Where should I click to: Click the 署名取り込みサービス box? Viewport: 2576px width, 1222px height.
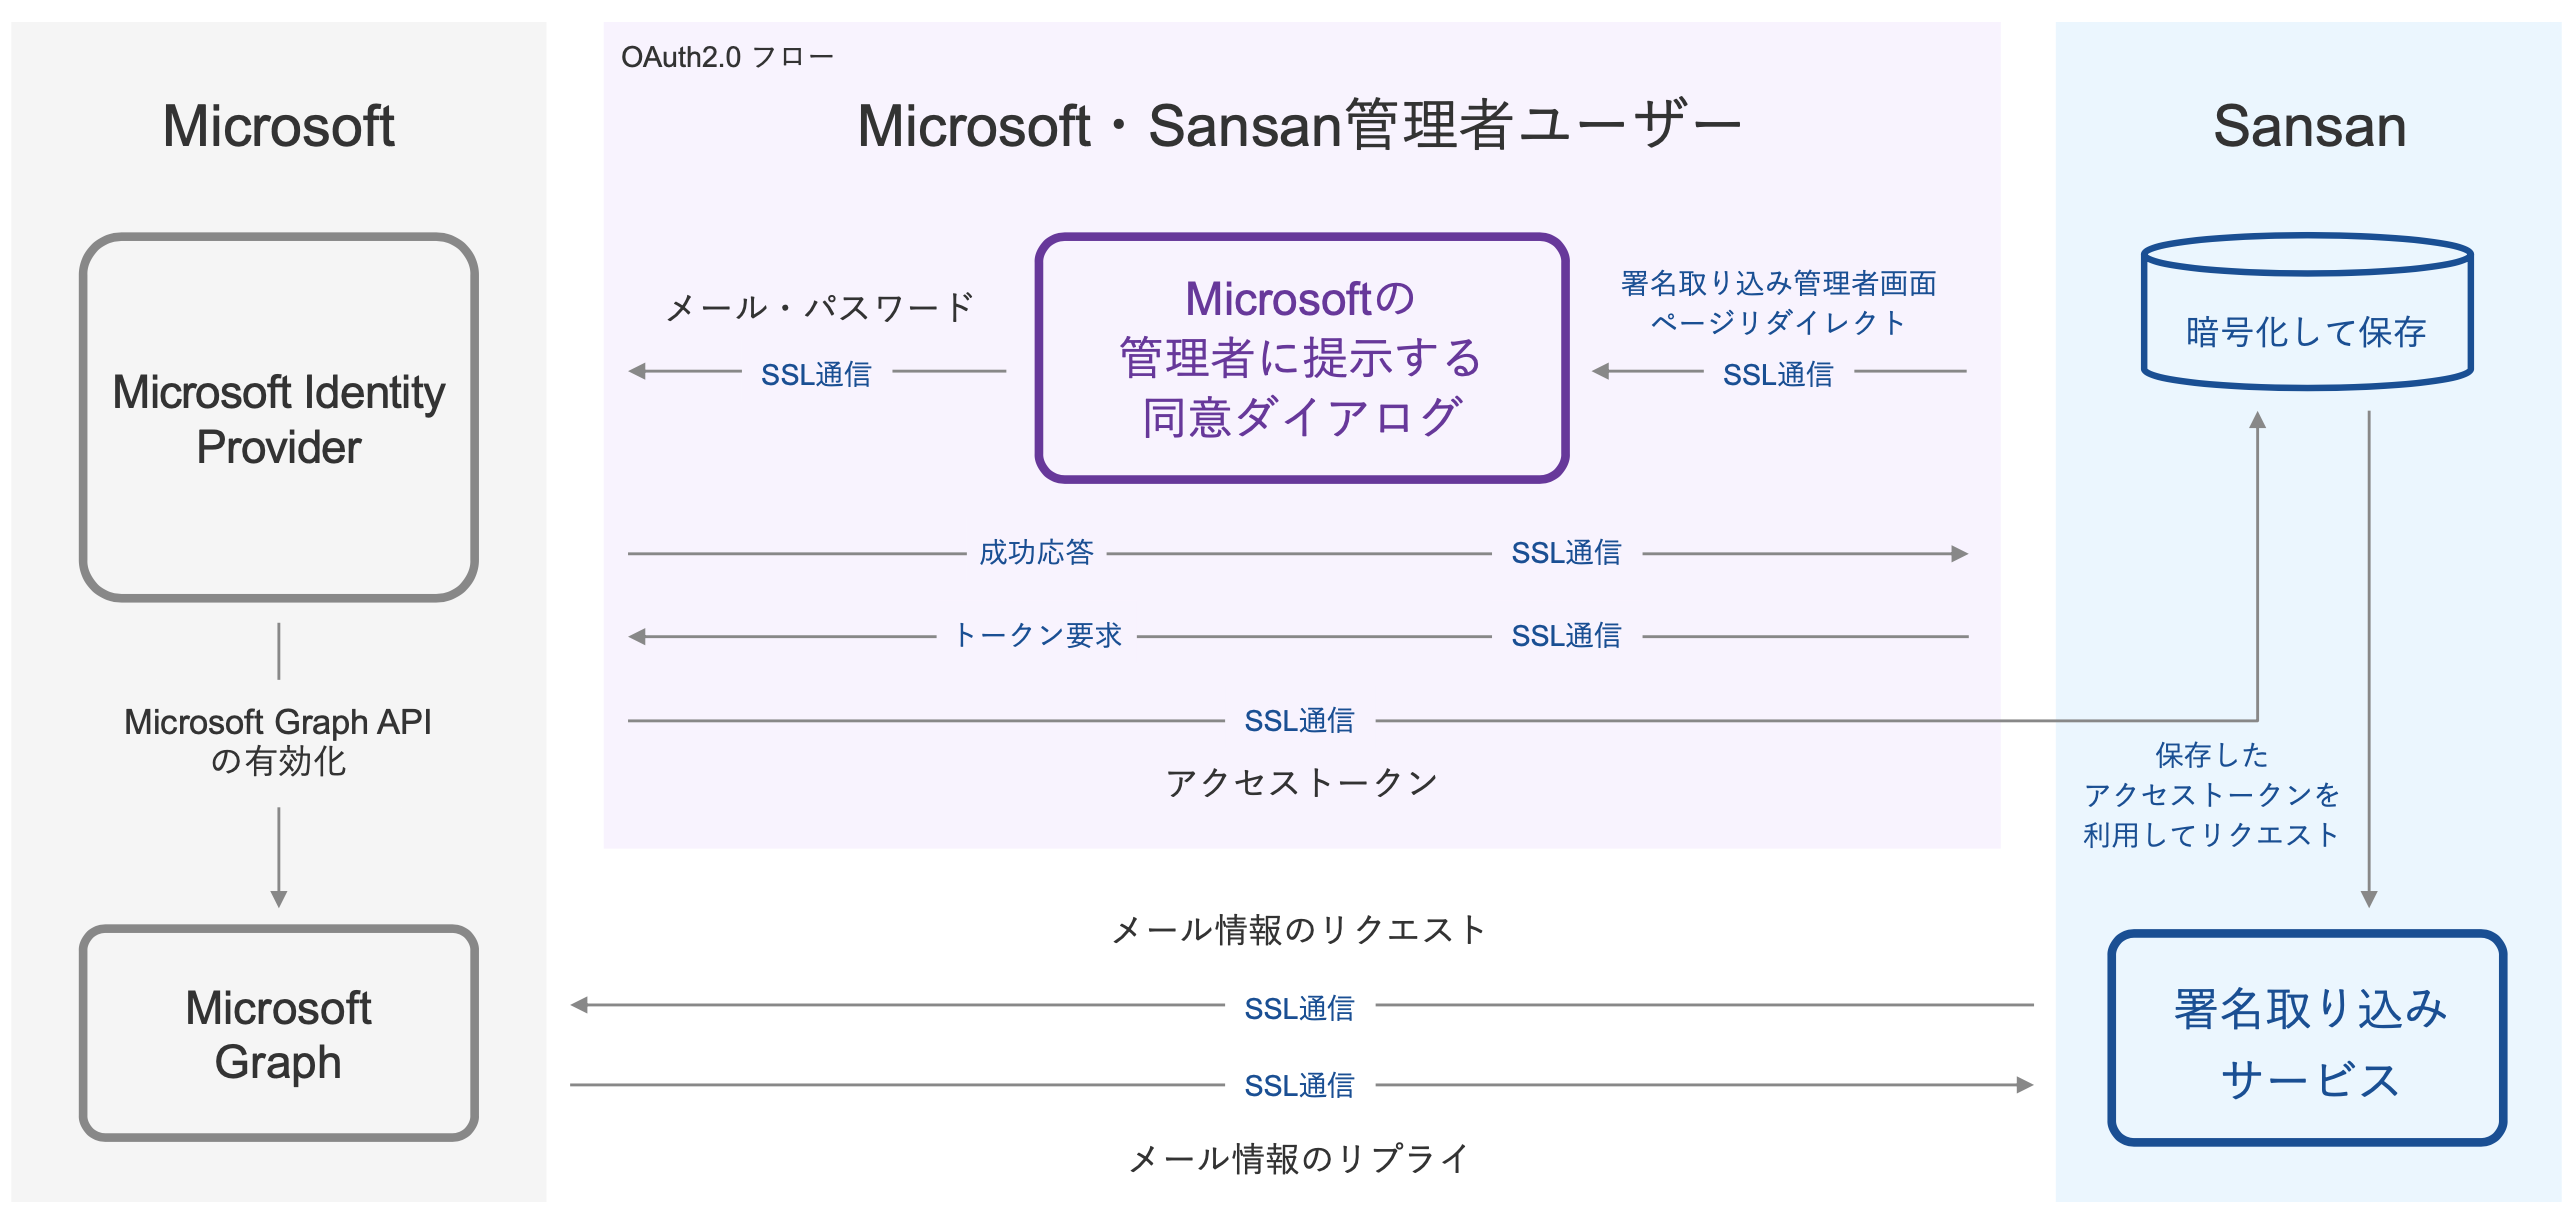point(2307,1040)
